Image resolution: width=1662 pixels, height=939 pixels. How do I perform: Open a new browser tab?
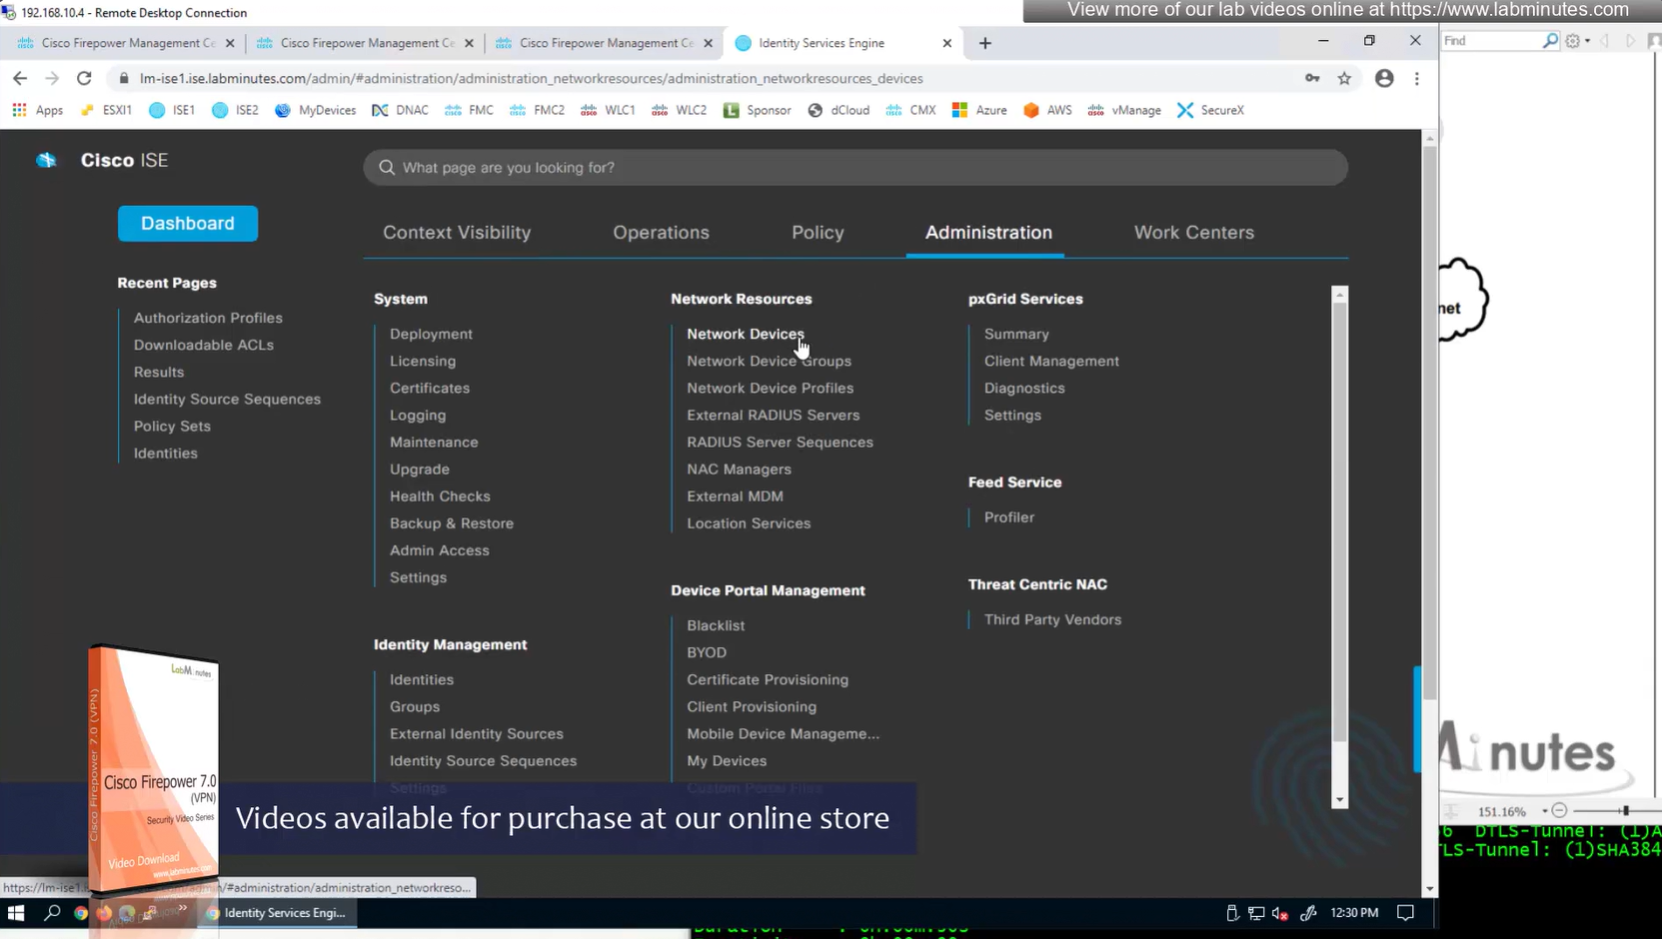point(985,43)
